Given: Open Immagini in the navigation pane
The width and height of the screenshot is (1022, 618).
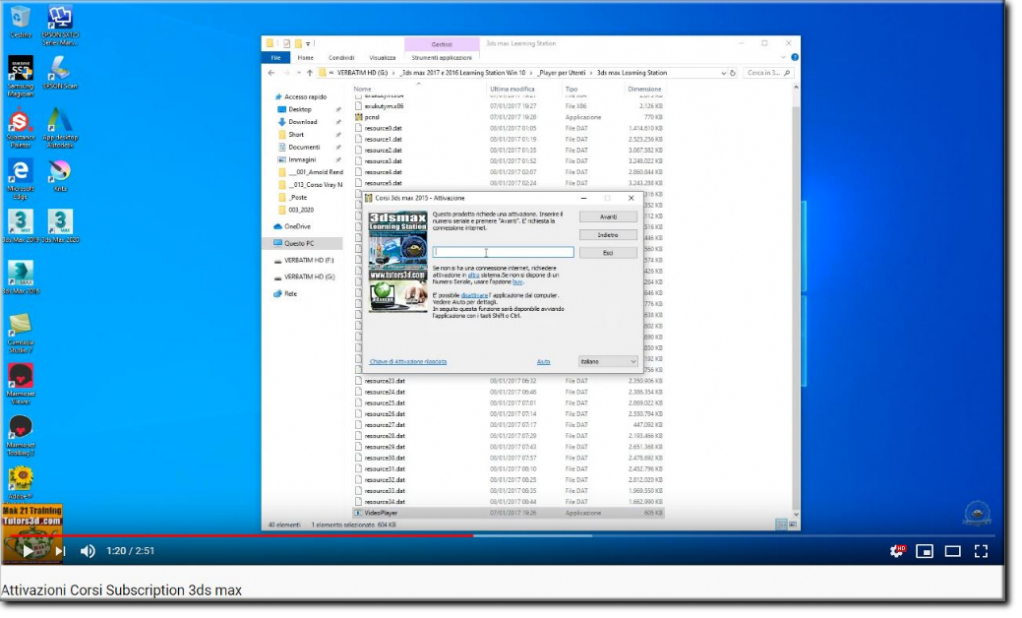Looking at the screenshot, I should click(302, 160).
